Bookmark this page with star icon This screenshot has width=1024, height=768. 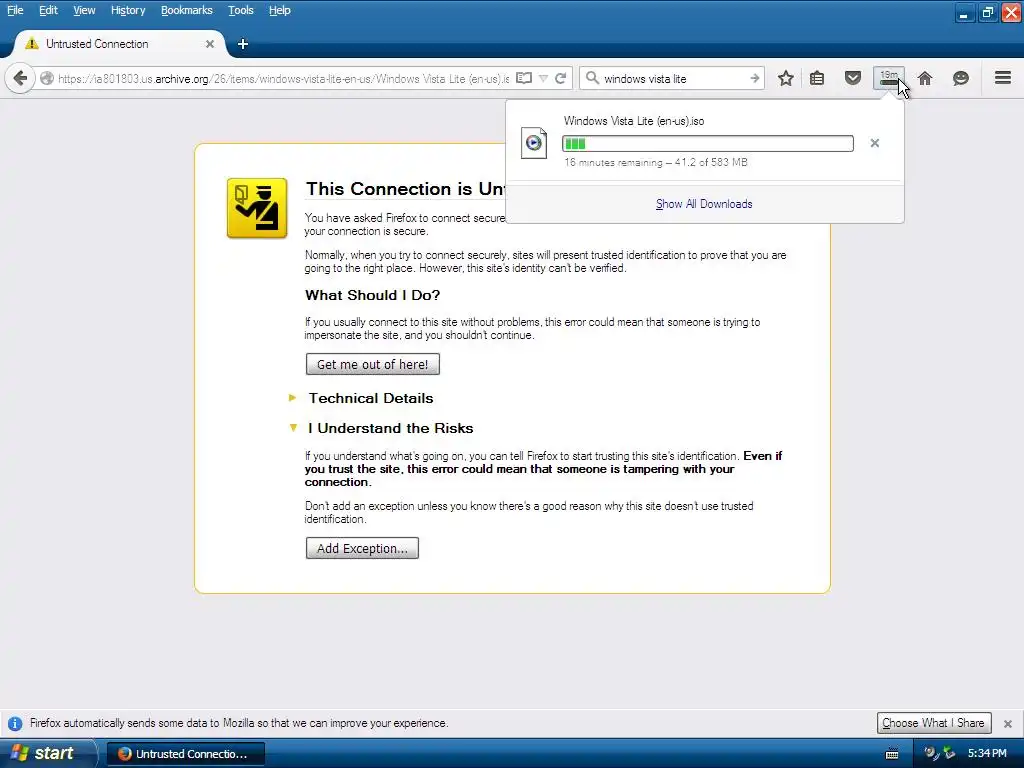786,78
